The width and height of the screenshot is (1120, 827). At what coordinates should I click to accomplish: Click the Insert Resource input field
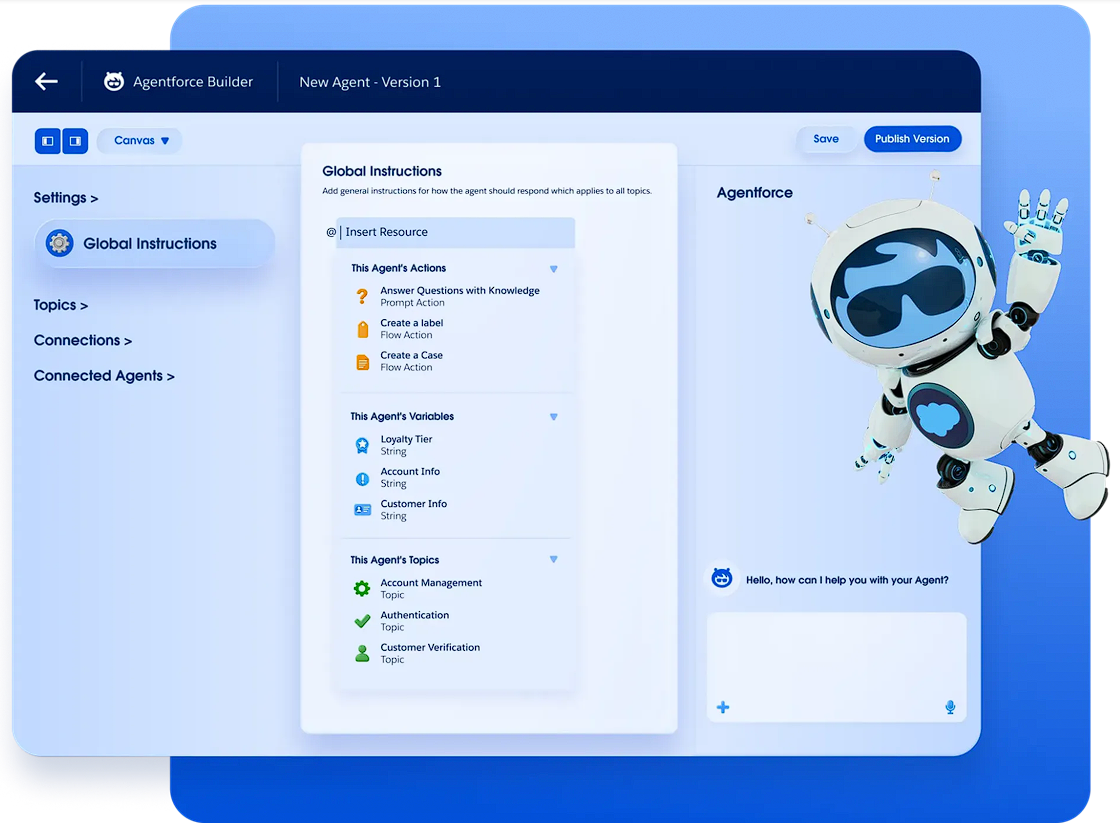coord(456,232)
